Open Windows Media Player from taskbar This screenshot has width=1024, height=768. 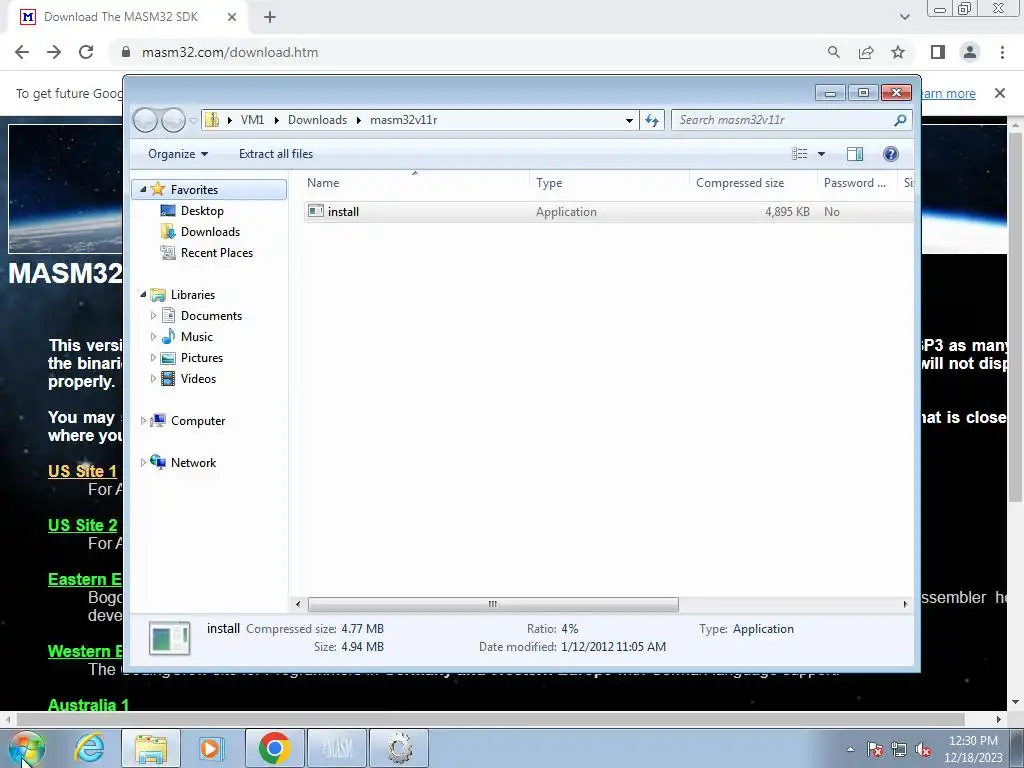point(211,748)
